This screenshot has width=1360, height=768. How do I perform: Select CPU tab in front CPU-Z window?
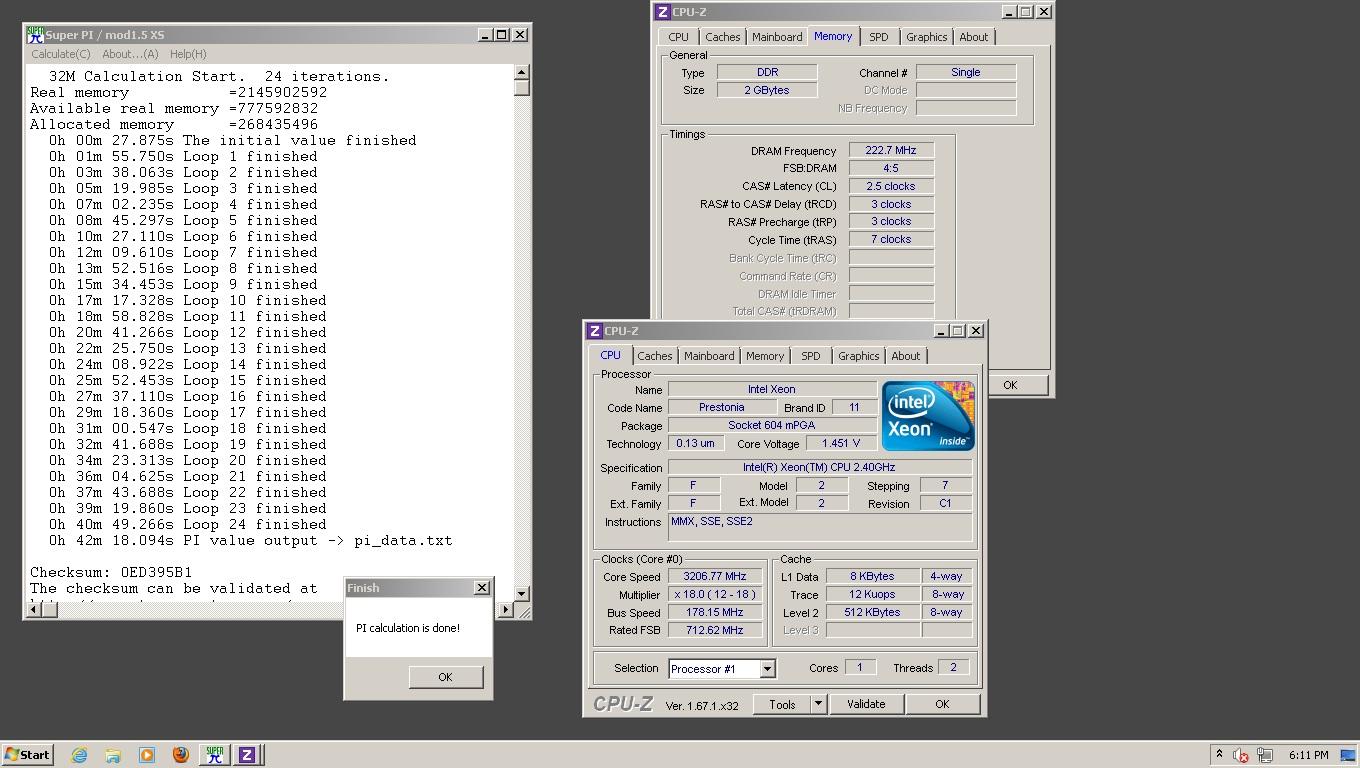coord(610,355)
